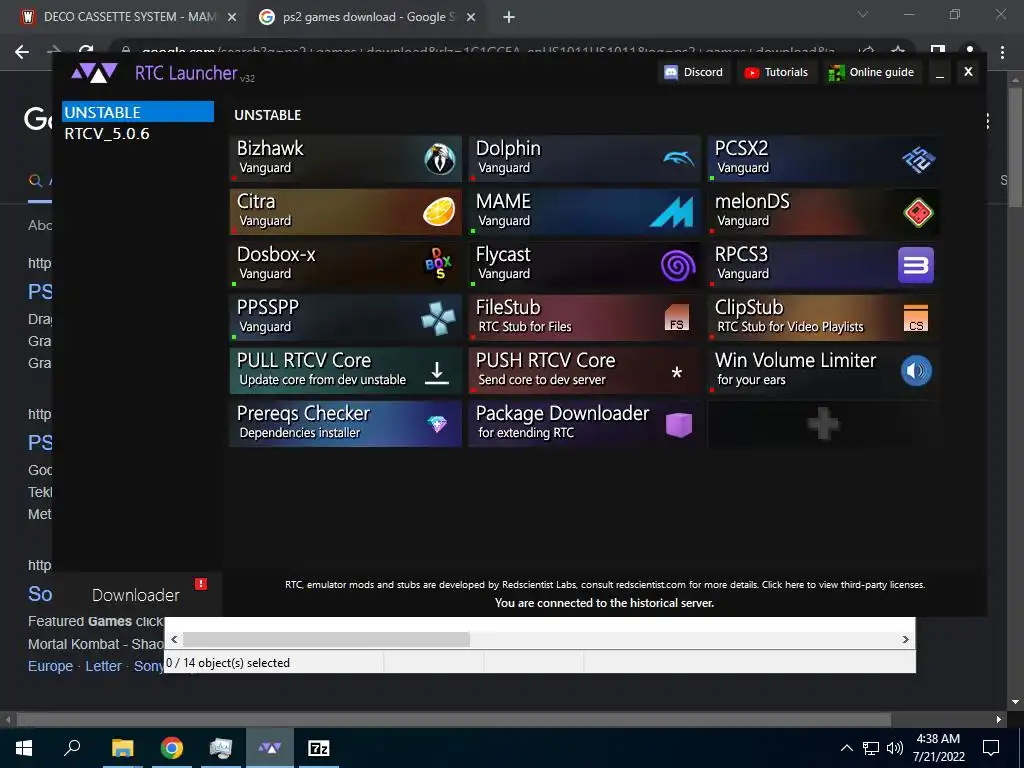
Task: Open MAME Vanguard with its blue M logo
Action: point(671,212)
